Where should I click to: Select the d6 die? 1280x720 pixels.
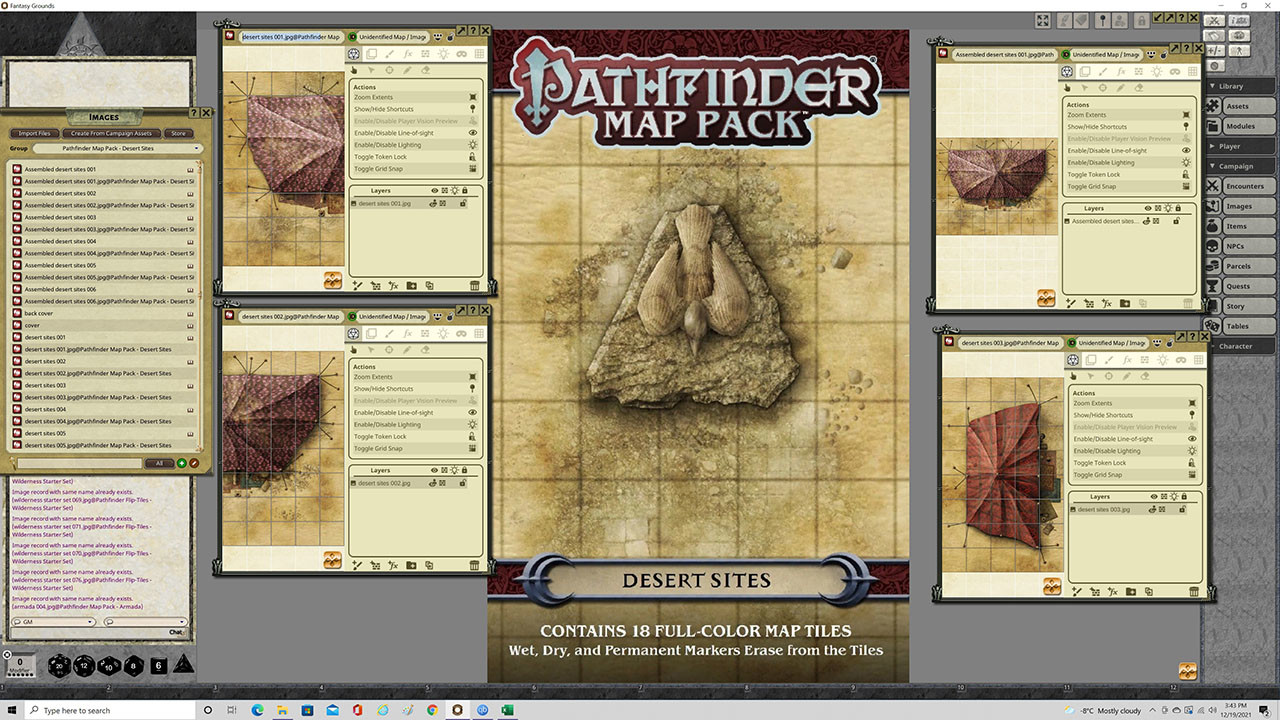click(158, 665)
